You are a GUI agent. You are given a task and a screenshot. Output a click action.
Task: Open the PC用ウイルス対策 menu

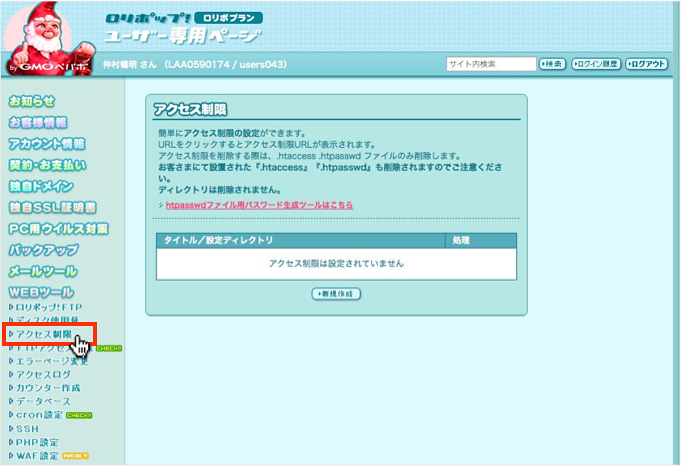tap(58, 229)
